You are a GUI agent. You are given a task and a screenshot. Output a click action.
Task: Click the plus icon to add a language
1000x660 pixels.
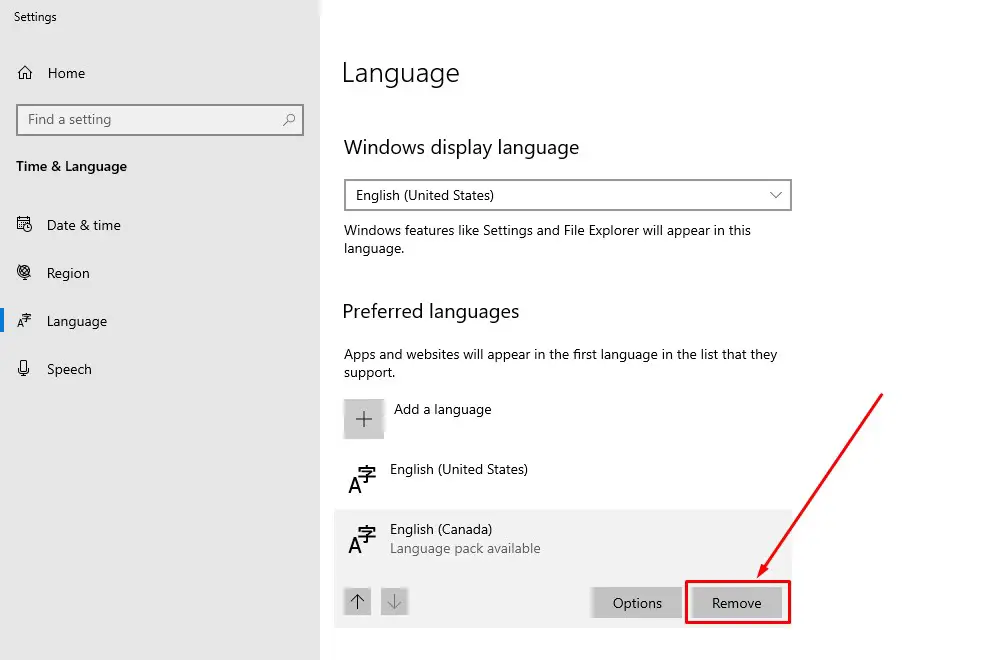pyautogui.click(x=364, y=419)
